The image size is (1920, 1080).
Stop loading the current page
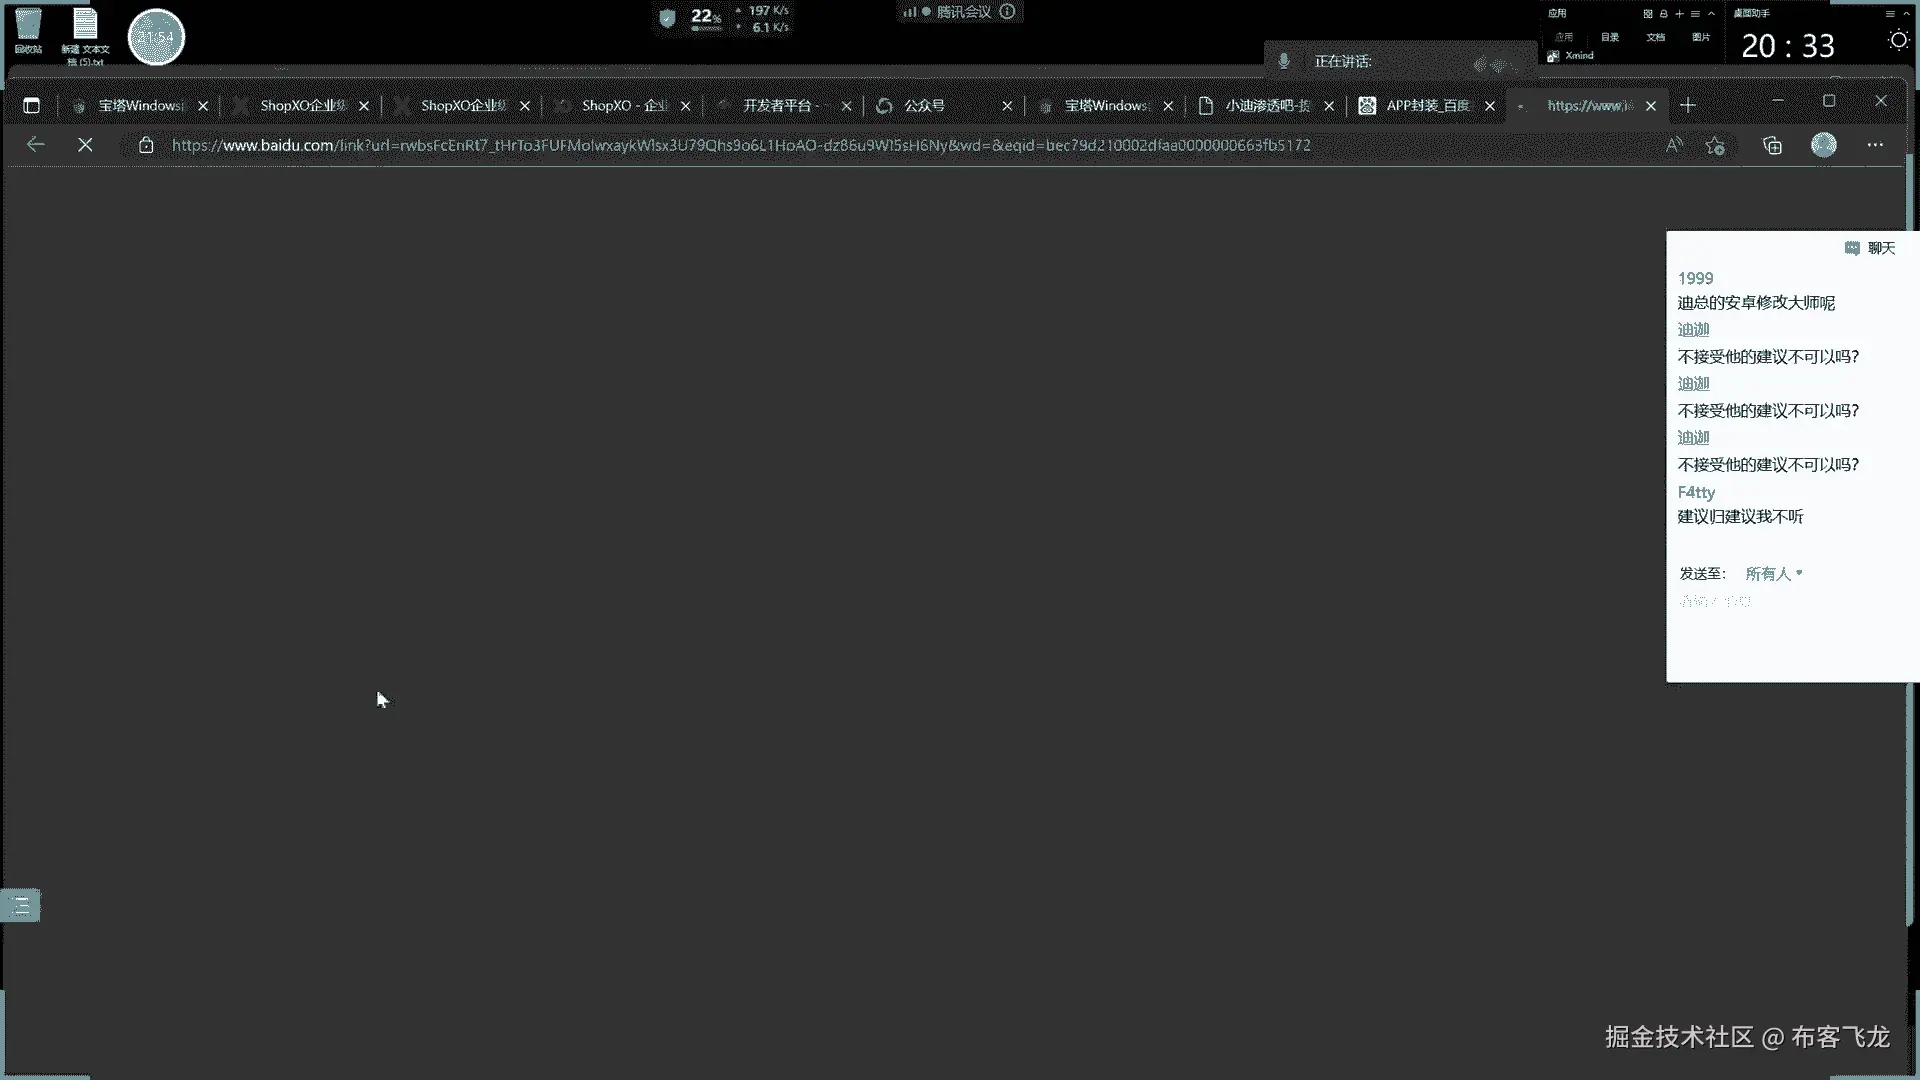tap(85, 145)
